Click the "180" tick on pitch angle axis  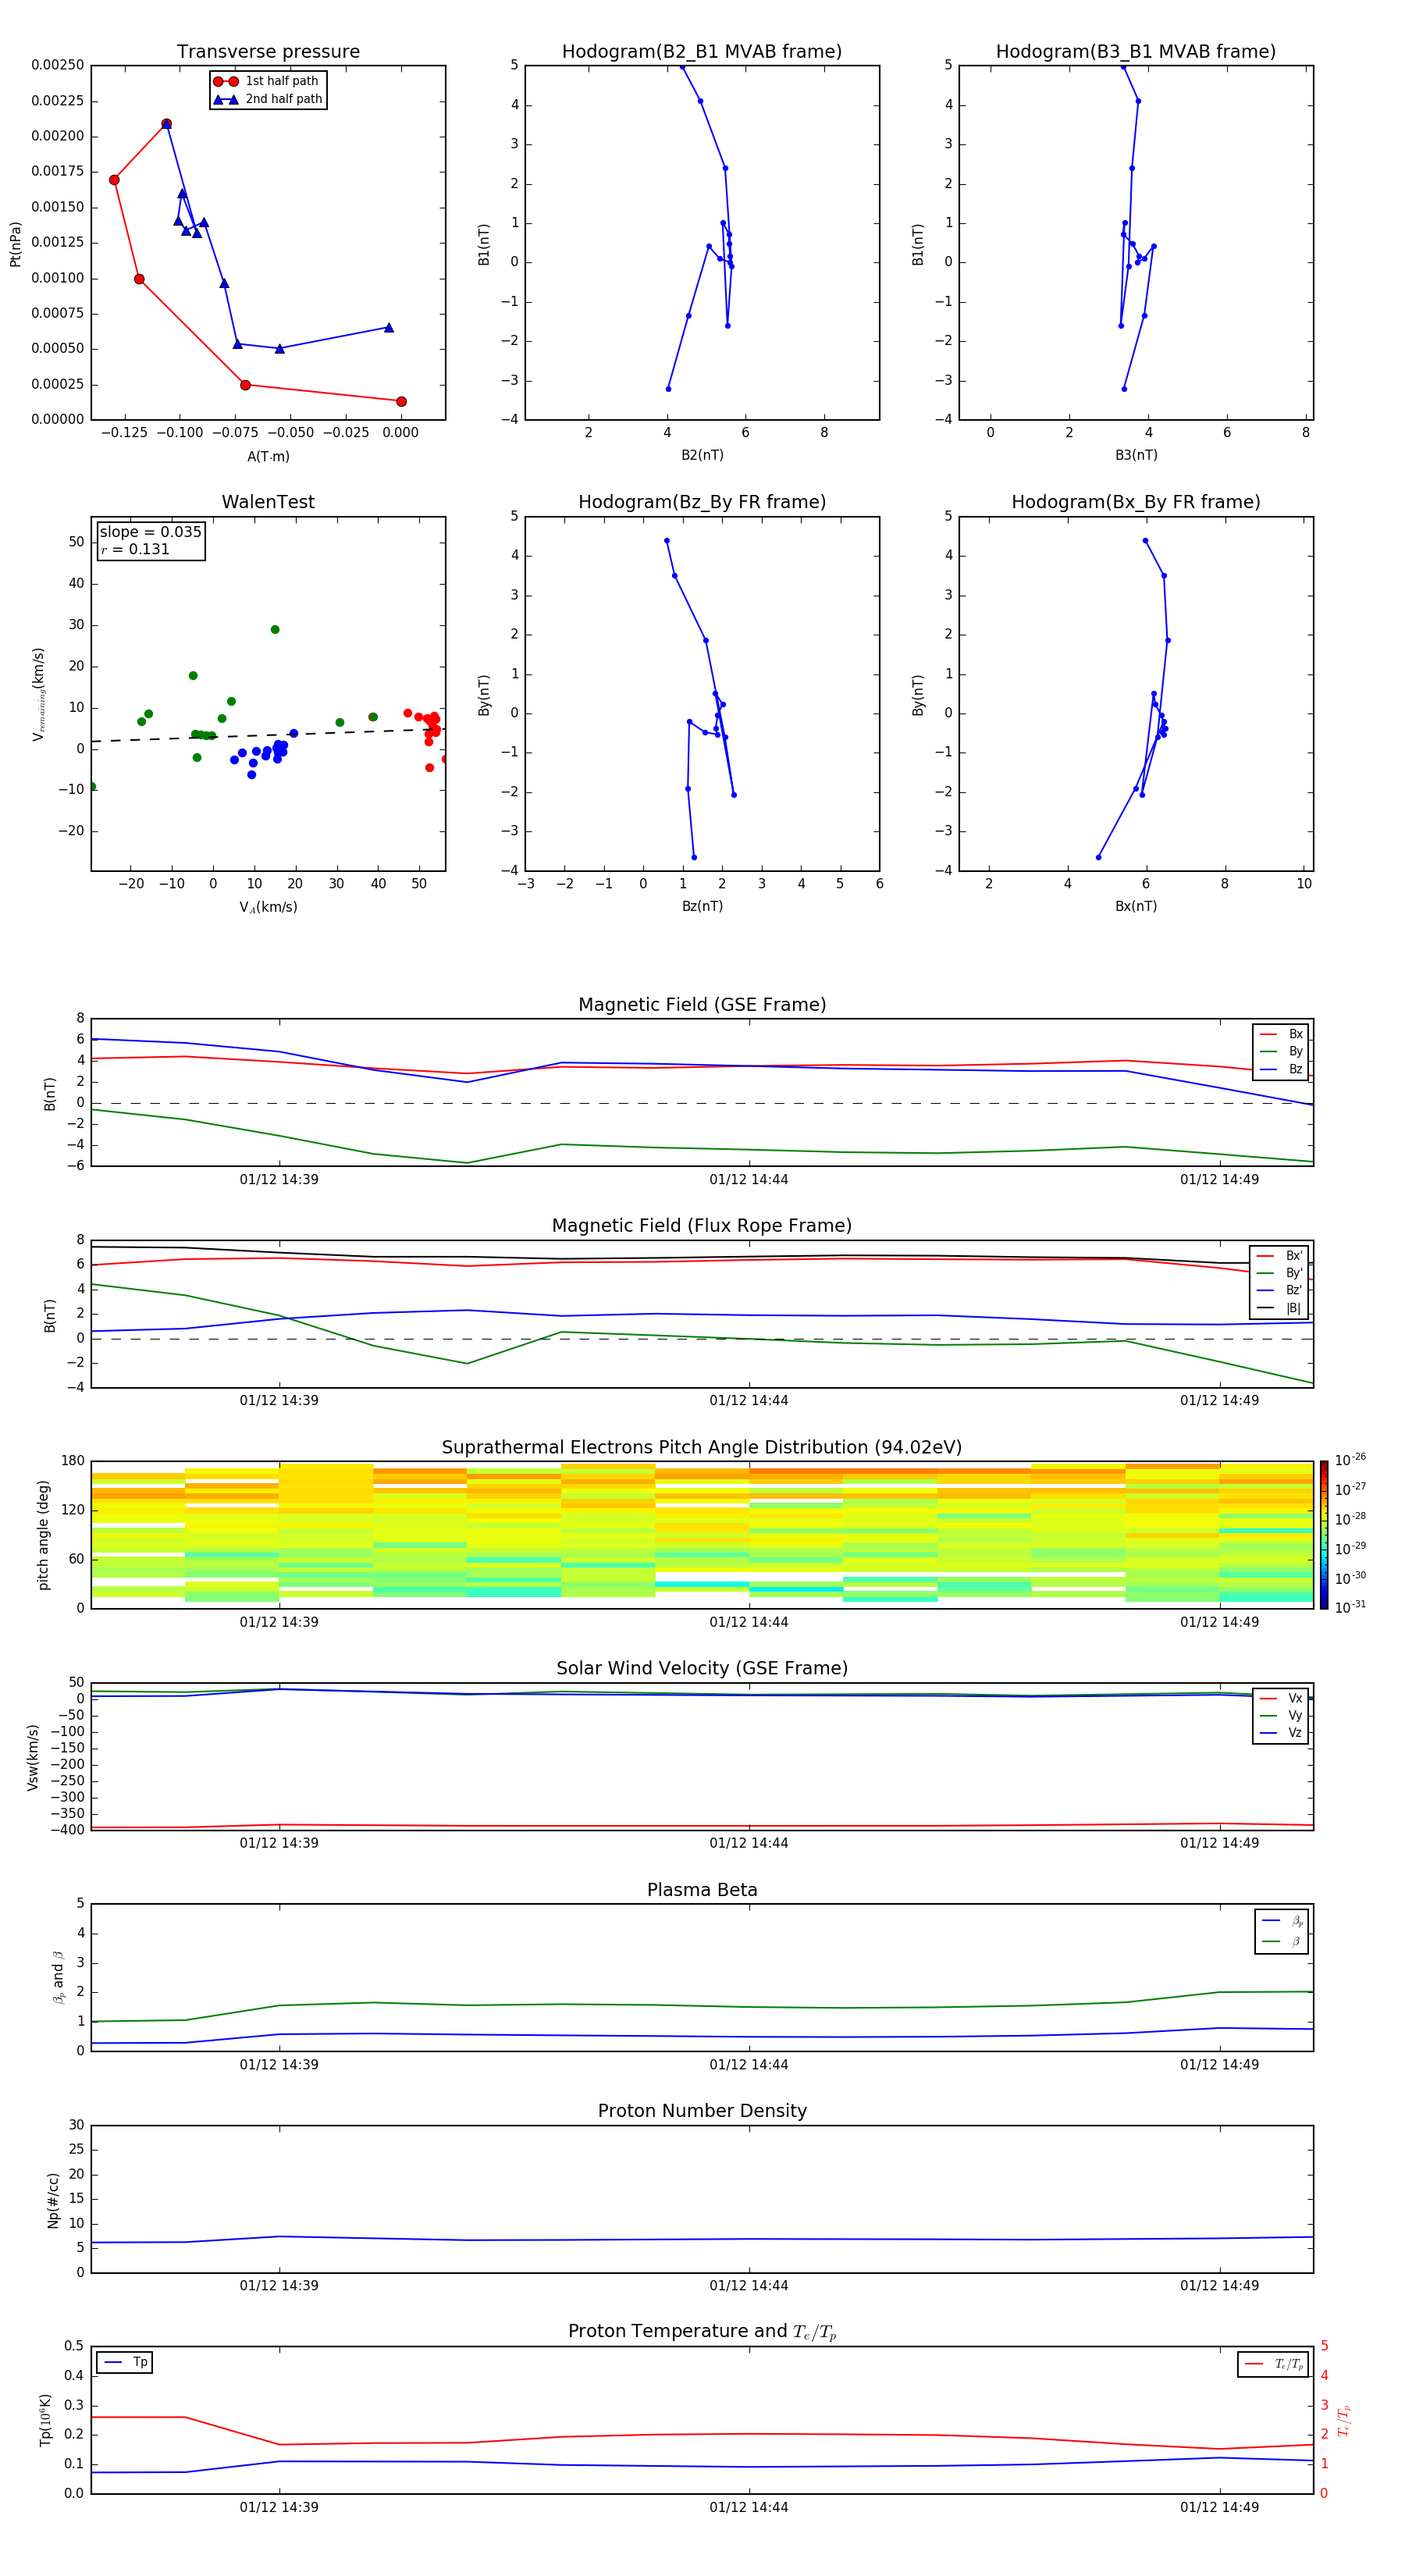(x=73, y=1461)
